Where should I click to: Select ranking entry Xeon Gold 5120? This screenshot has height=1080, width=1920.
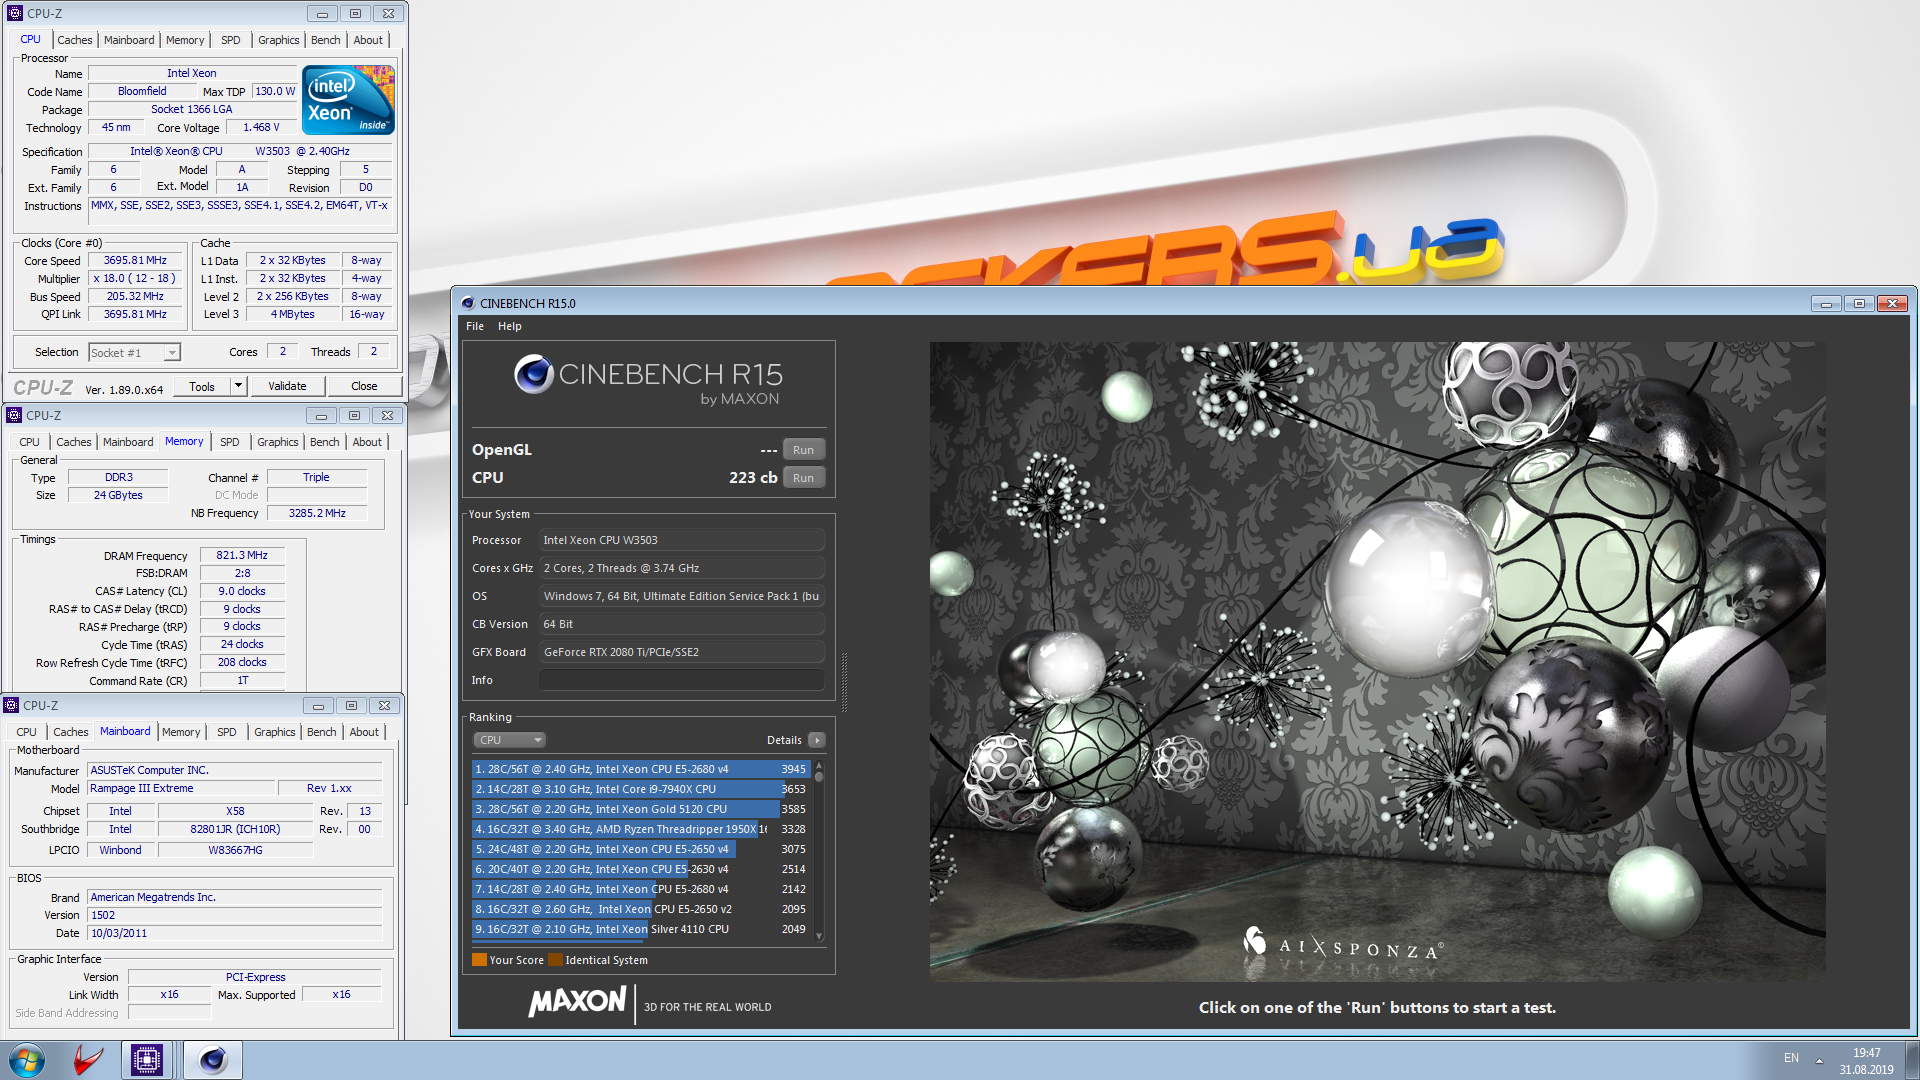tap(640, 809)
